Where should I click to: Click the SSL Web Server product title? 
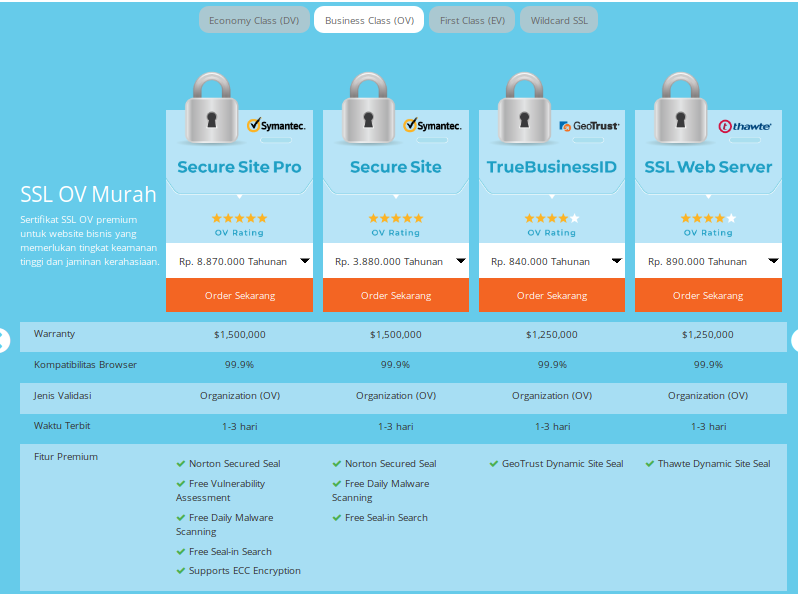[x=708, y=167]
